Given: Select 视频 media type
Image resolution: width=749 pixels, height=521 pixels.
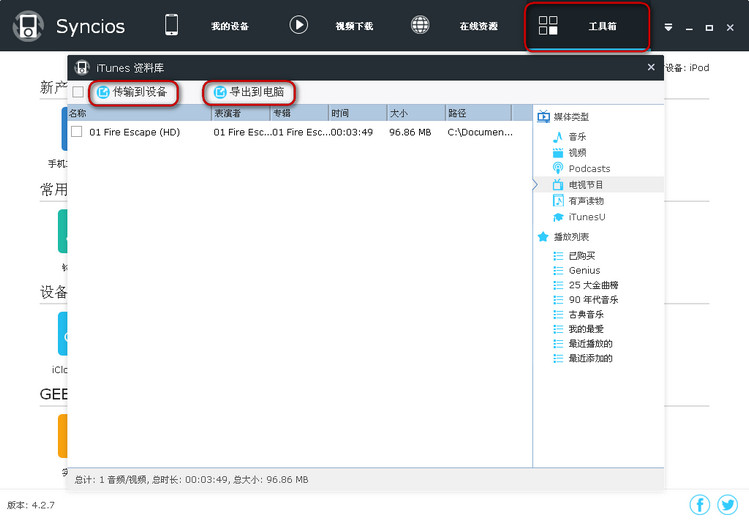Looking at the screenshot, I should click(x=577, y=153).
